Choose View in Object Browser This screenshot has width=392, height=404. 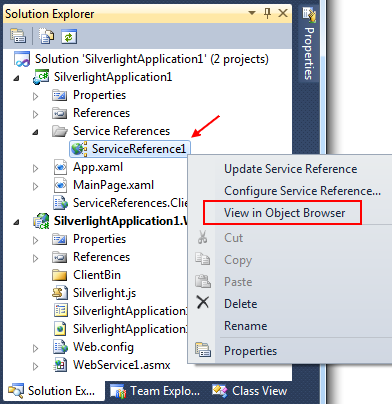[x=284, y=213]
